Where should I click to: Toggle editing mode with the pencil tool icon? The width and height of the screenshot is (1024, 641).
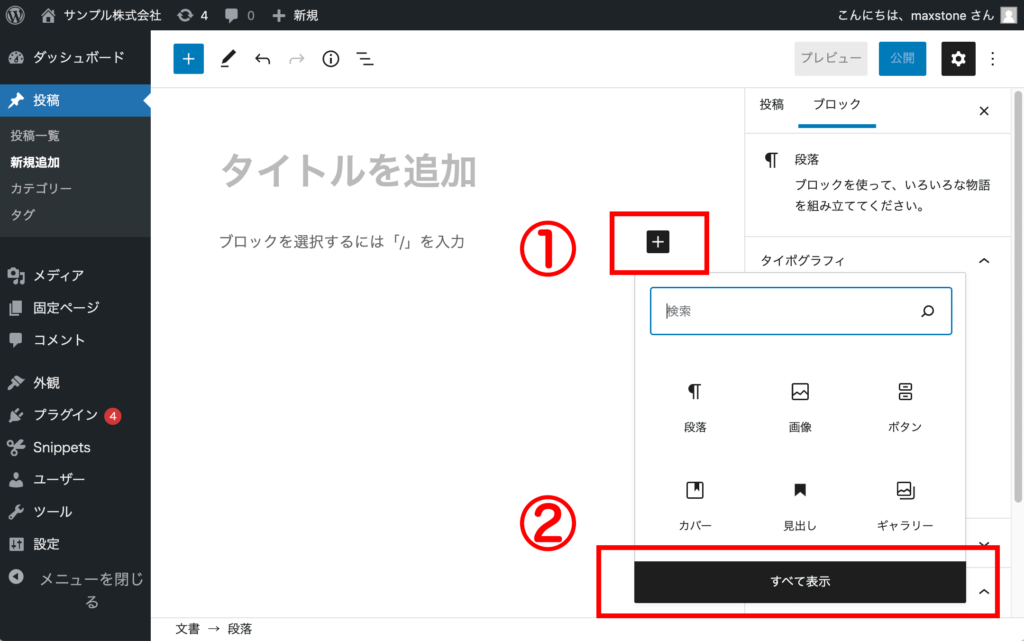(x=227, y=59)
